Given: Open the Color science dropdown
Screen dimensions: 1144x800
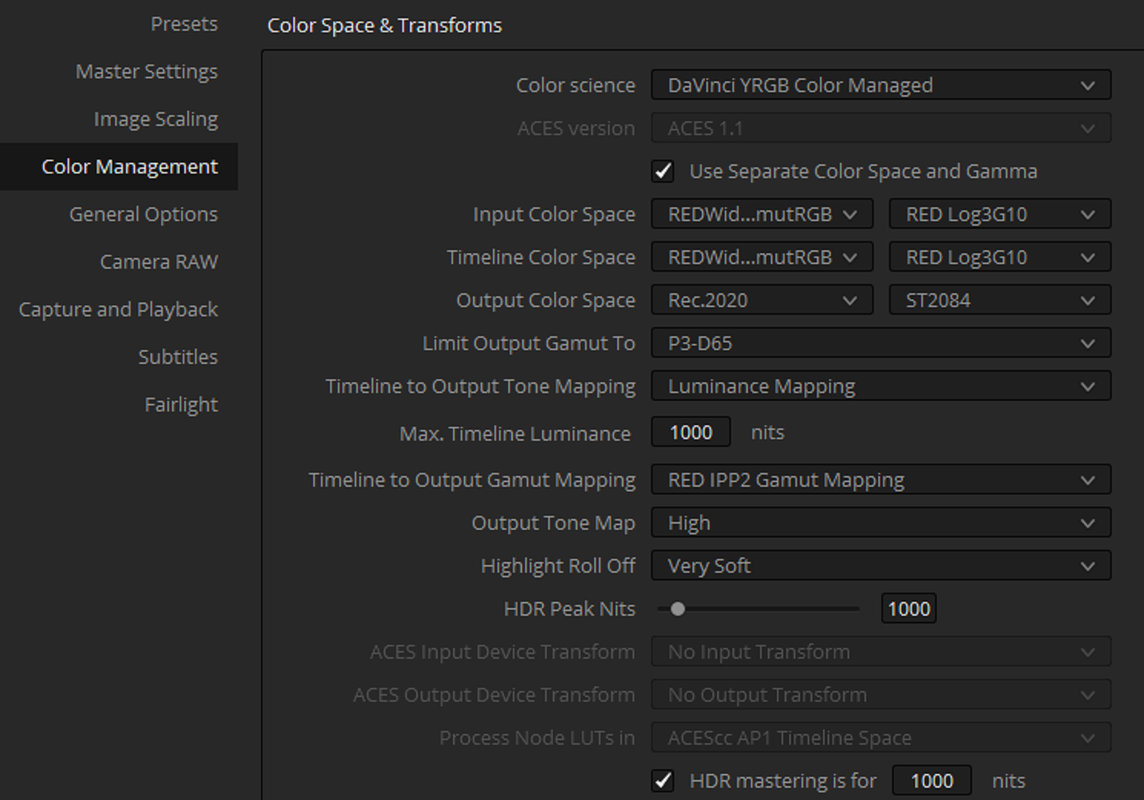Looking at the screenshot, I should point(881,85).
